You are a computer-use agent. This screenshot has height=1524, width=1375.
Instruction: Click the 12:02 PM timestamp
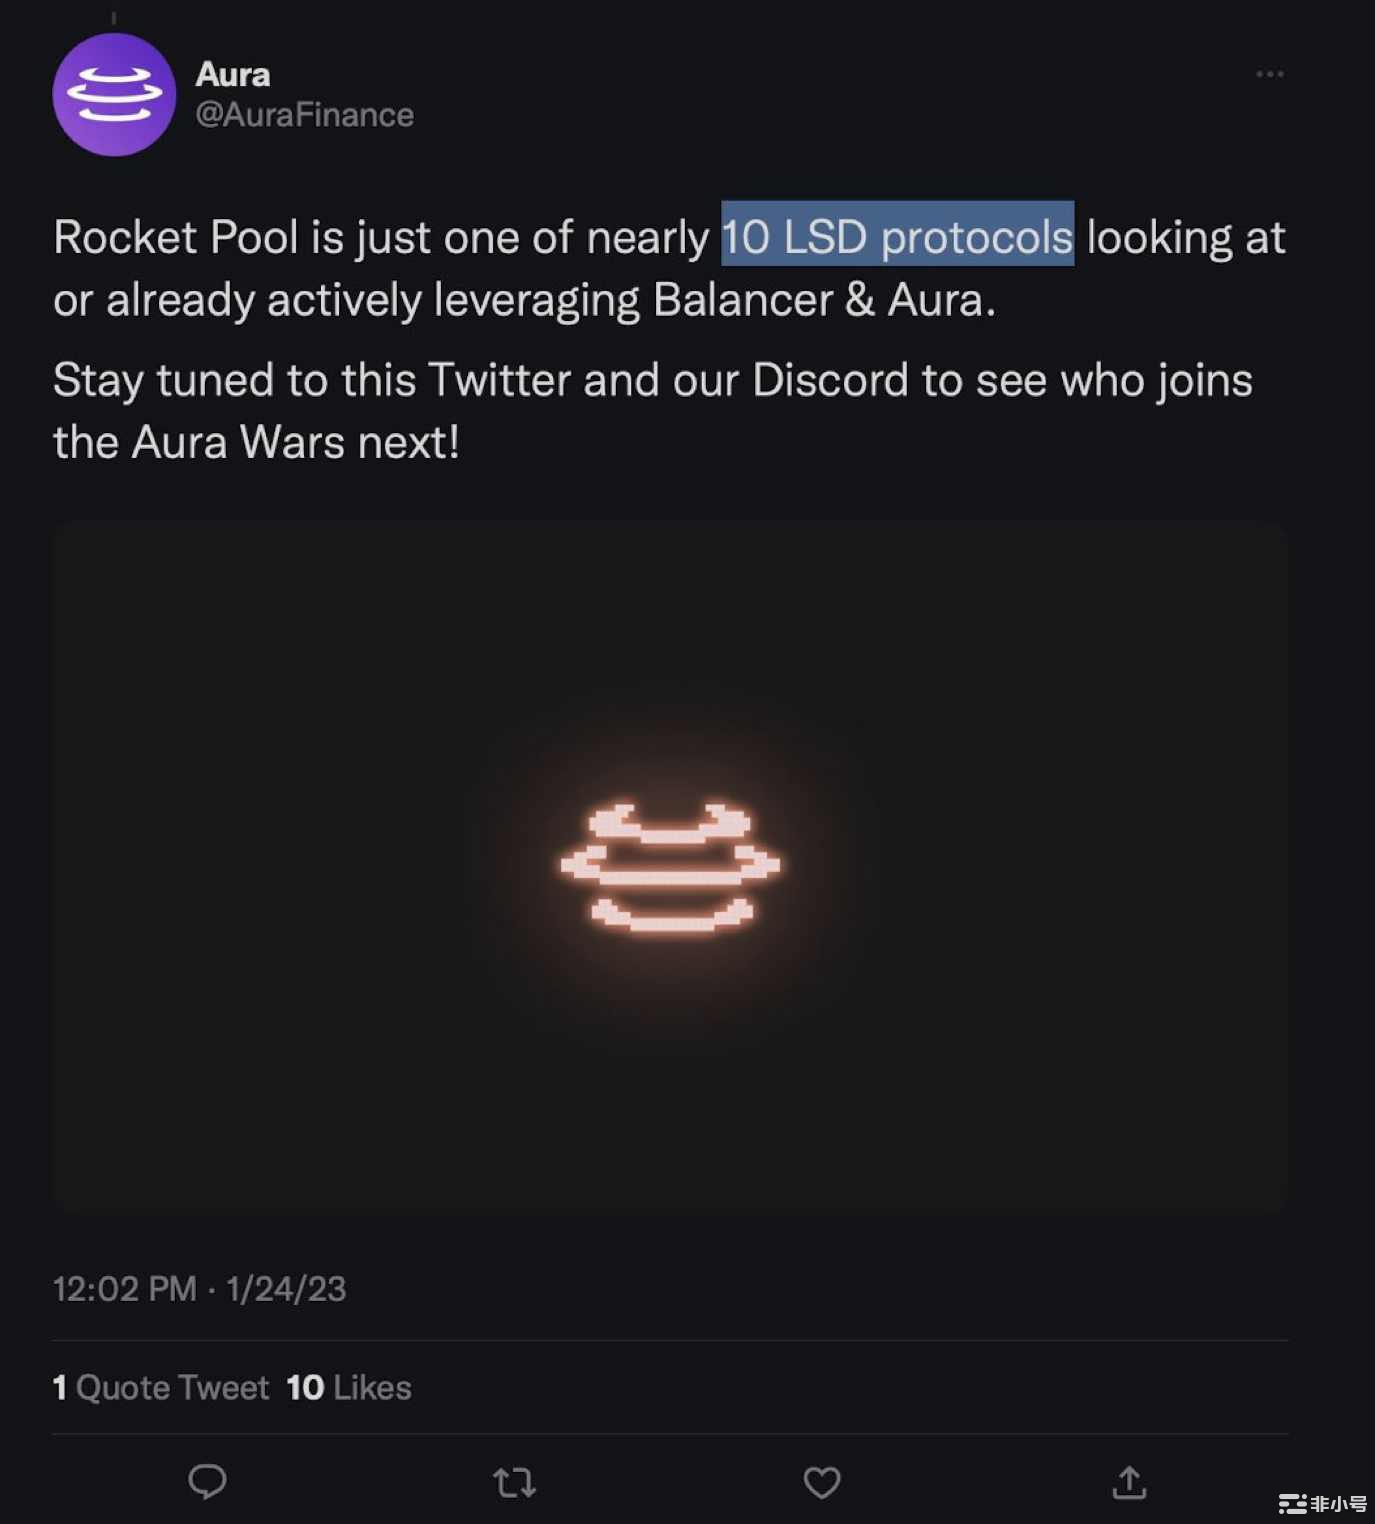[124, 1289]
